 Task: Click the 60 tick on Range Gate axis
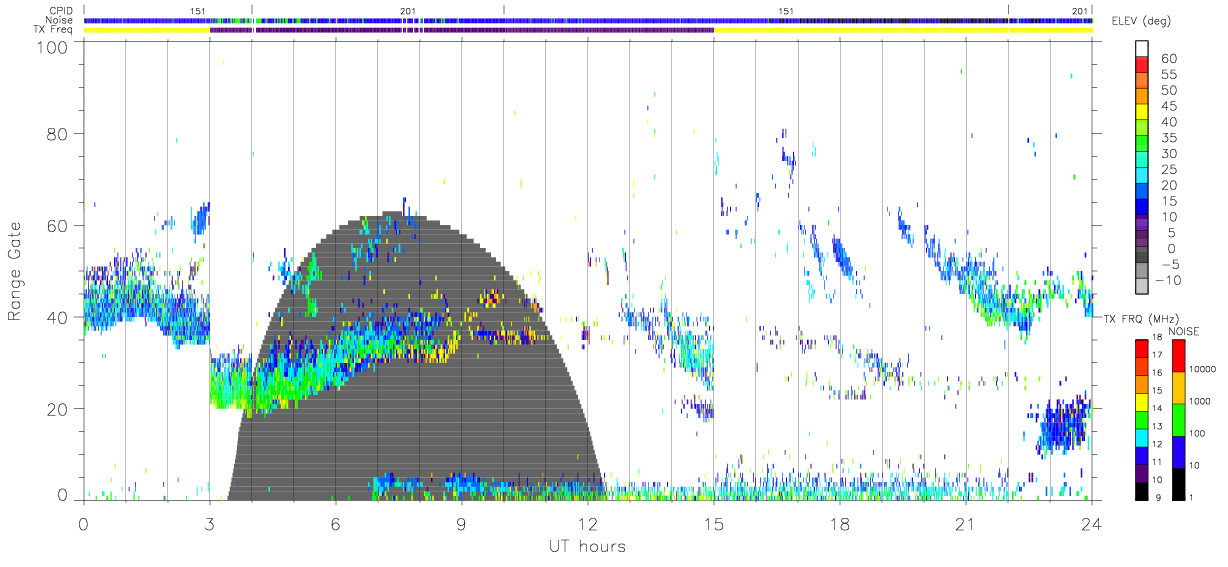point(56,226)
